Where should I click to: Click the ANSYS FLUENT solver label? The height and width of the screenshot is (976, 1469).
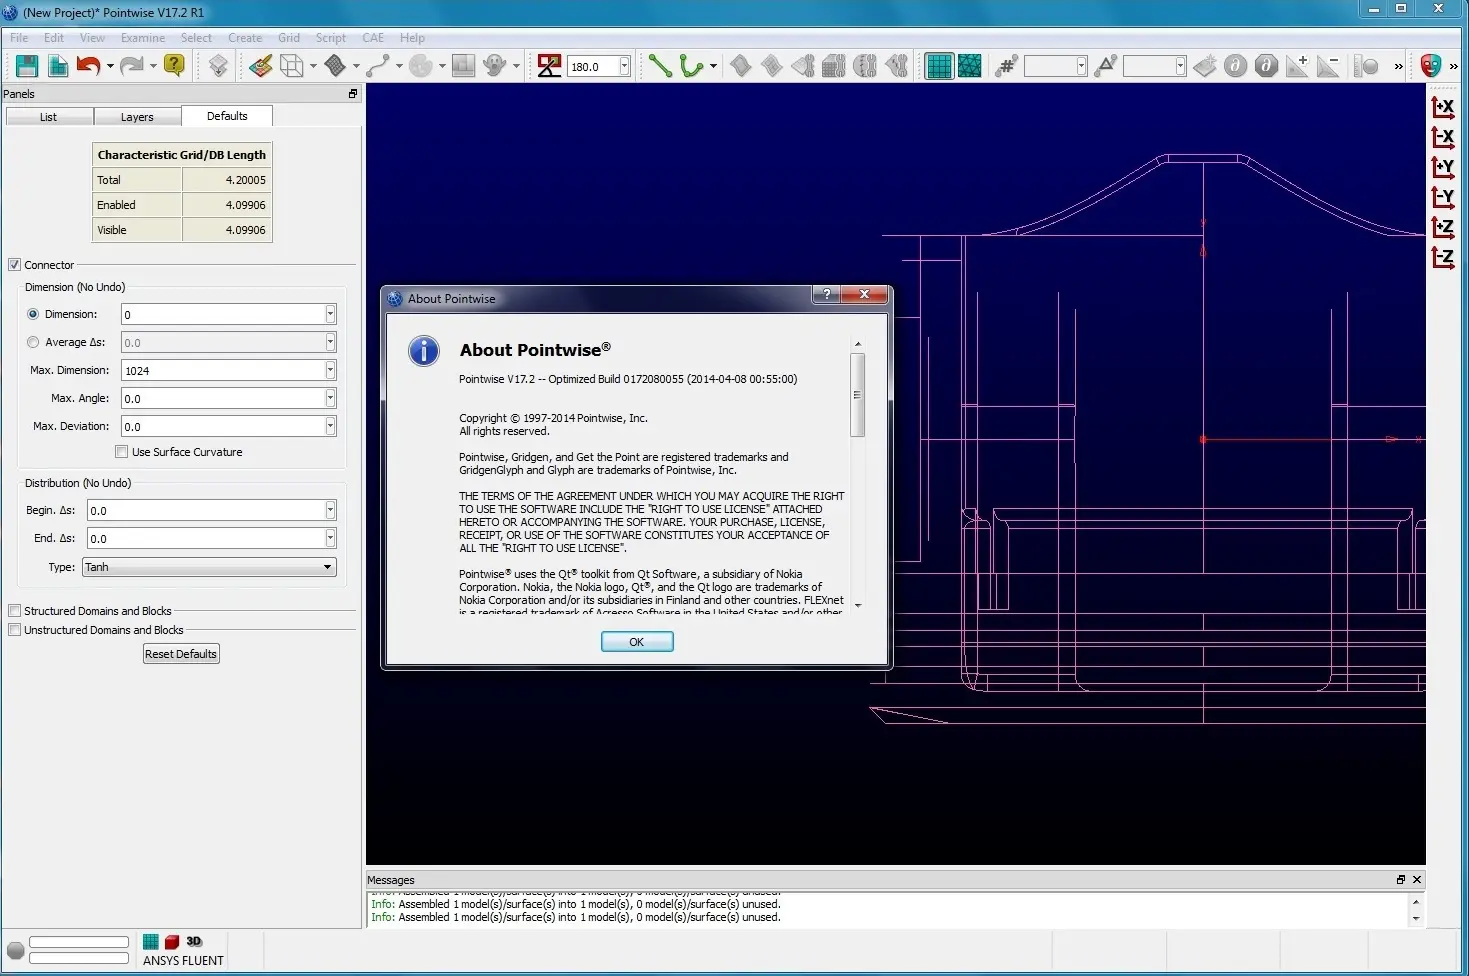183,961
